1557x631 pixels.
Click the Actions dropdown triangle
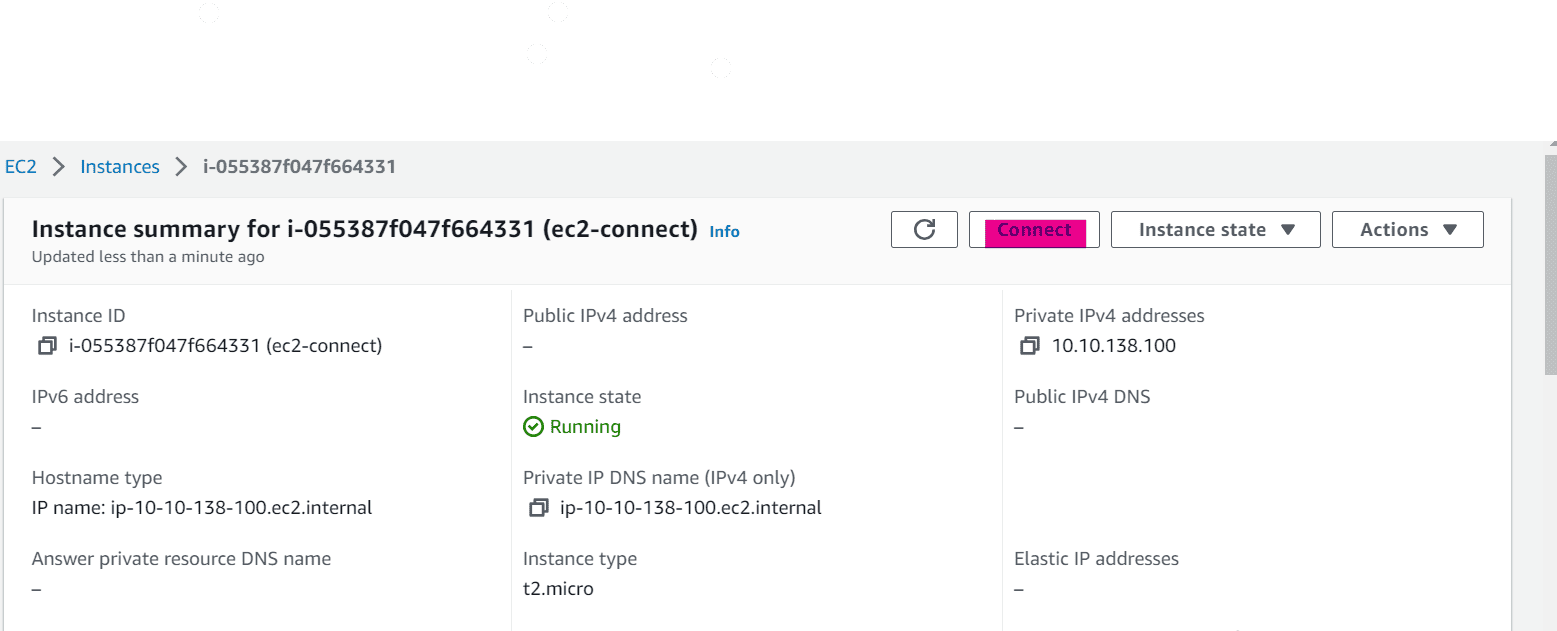click(1449, 230)
